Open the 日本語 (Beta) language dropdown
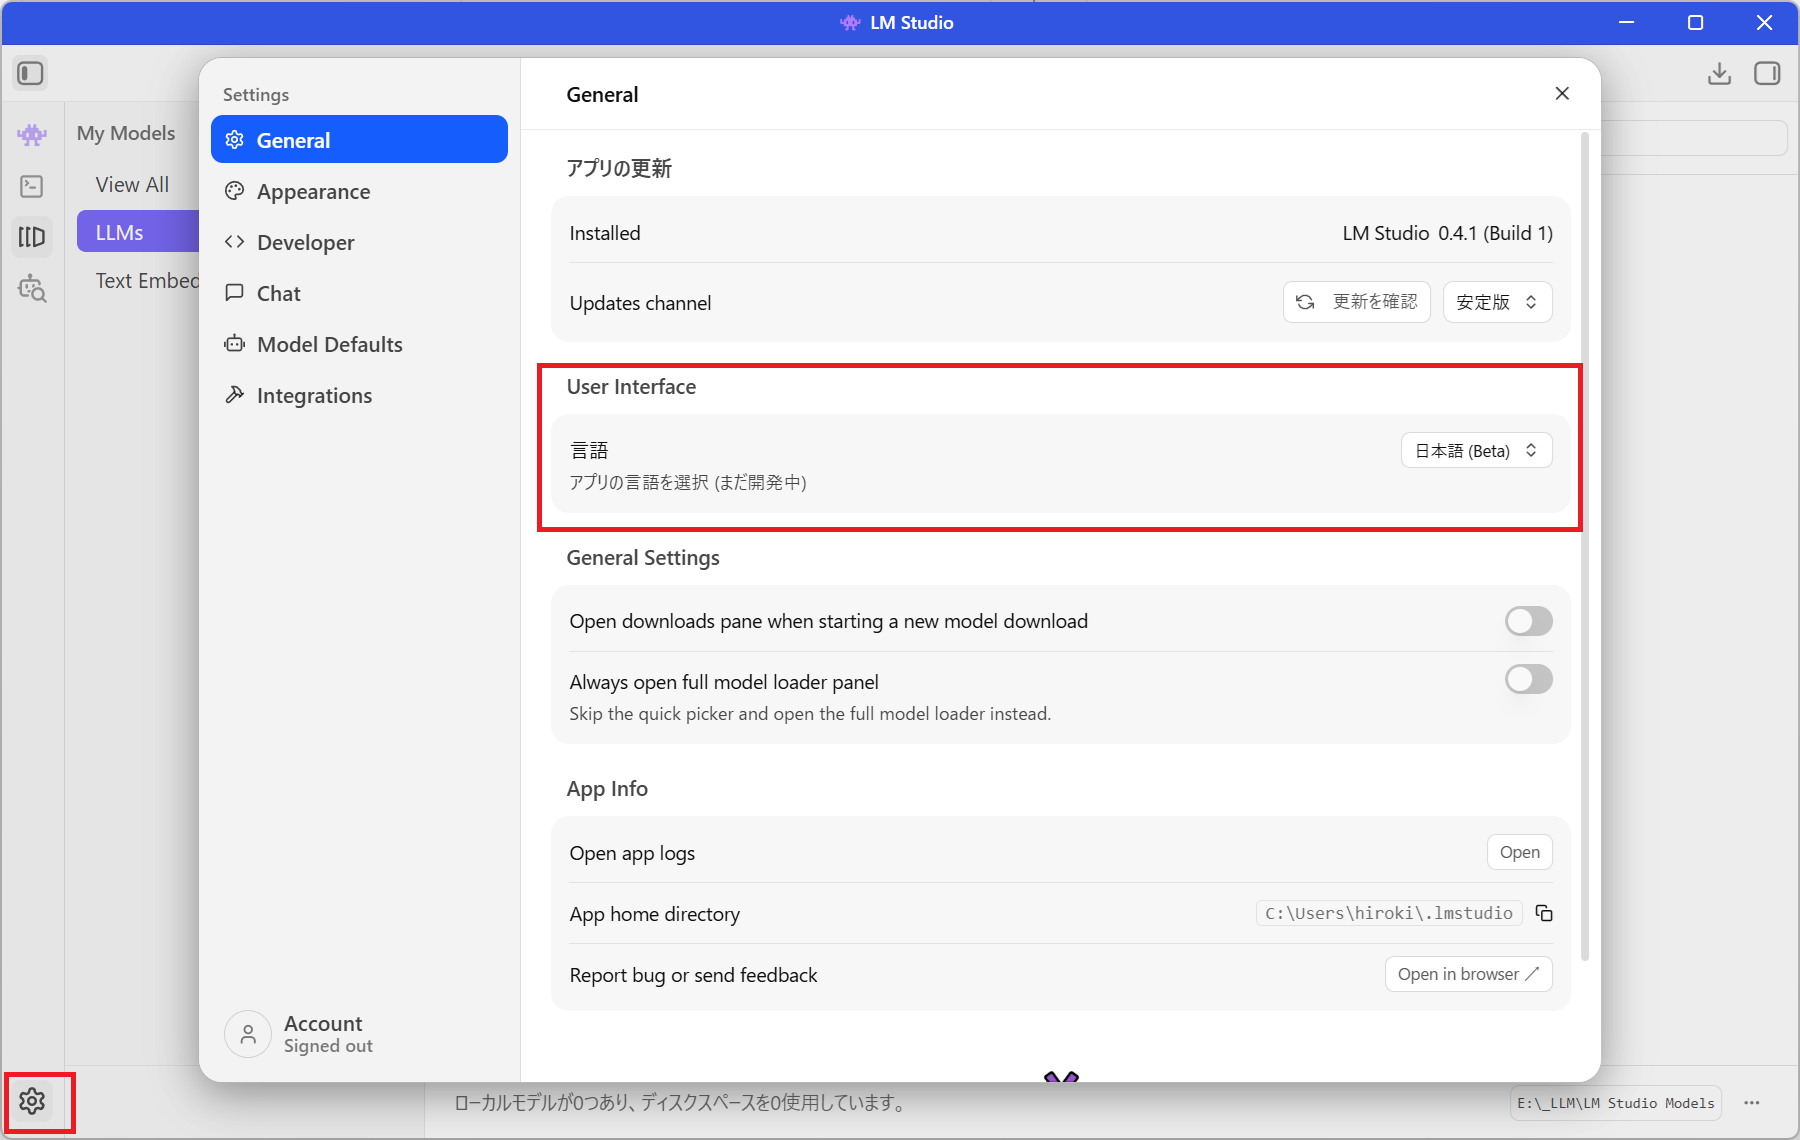 pos(1476,451)
